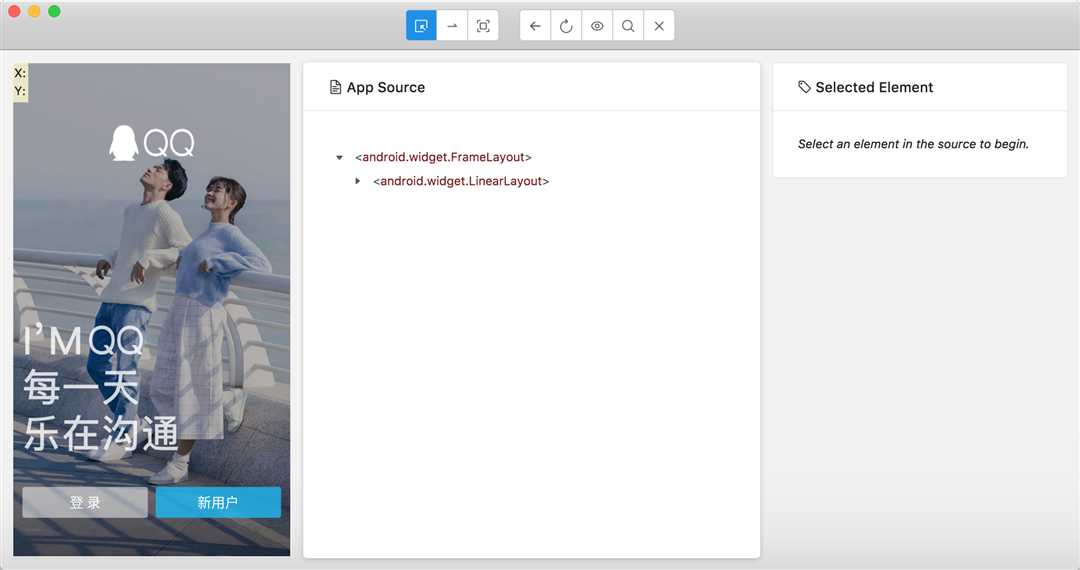
Task: Toggle the recording eye icon
Action: 597,26
